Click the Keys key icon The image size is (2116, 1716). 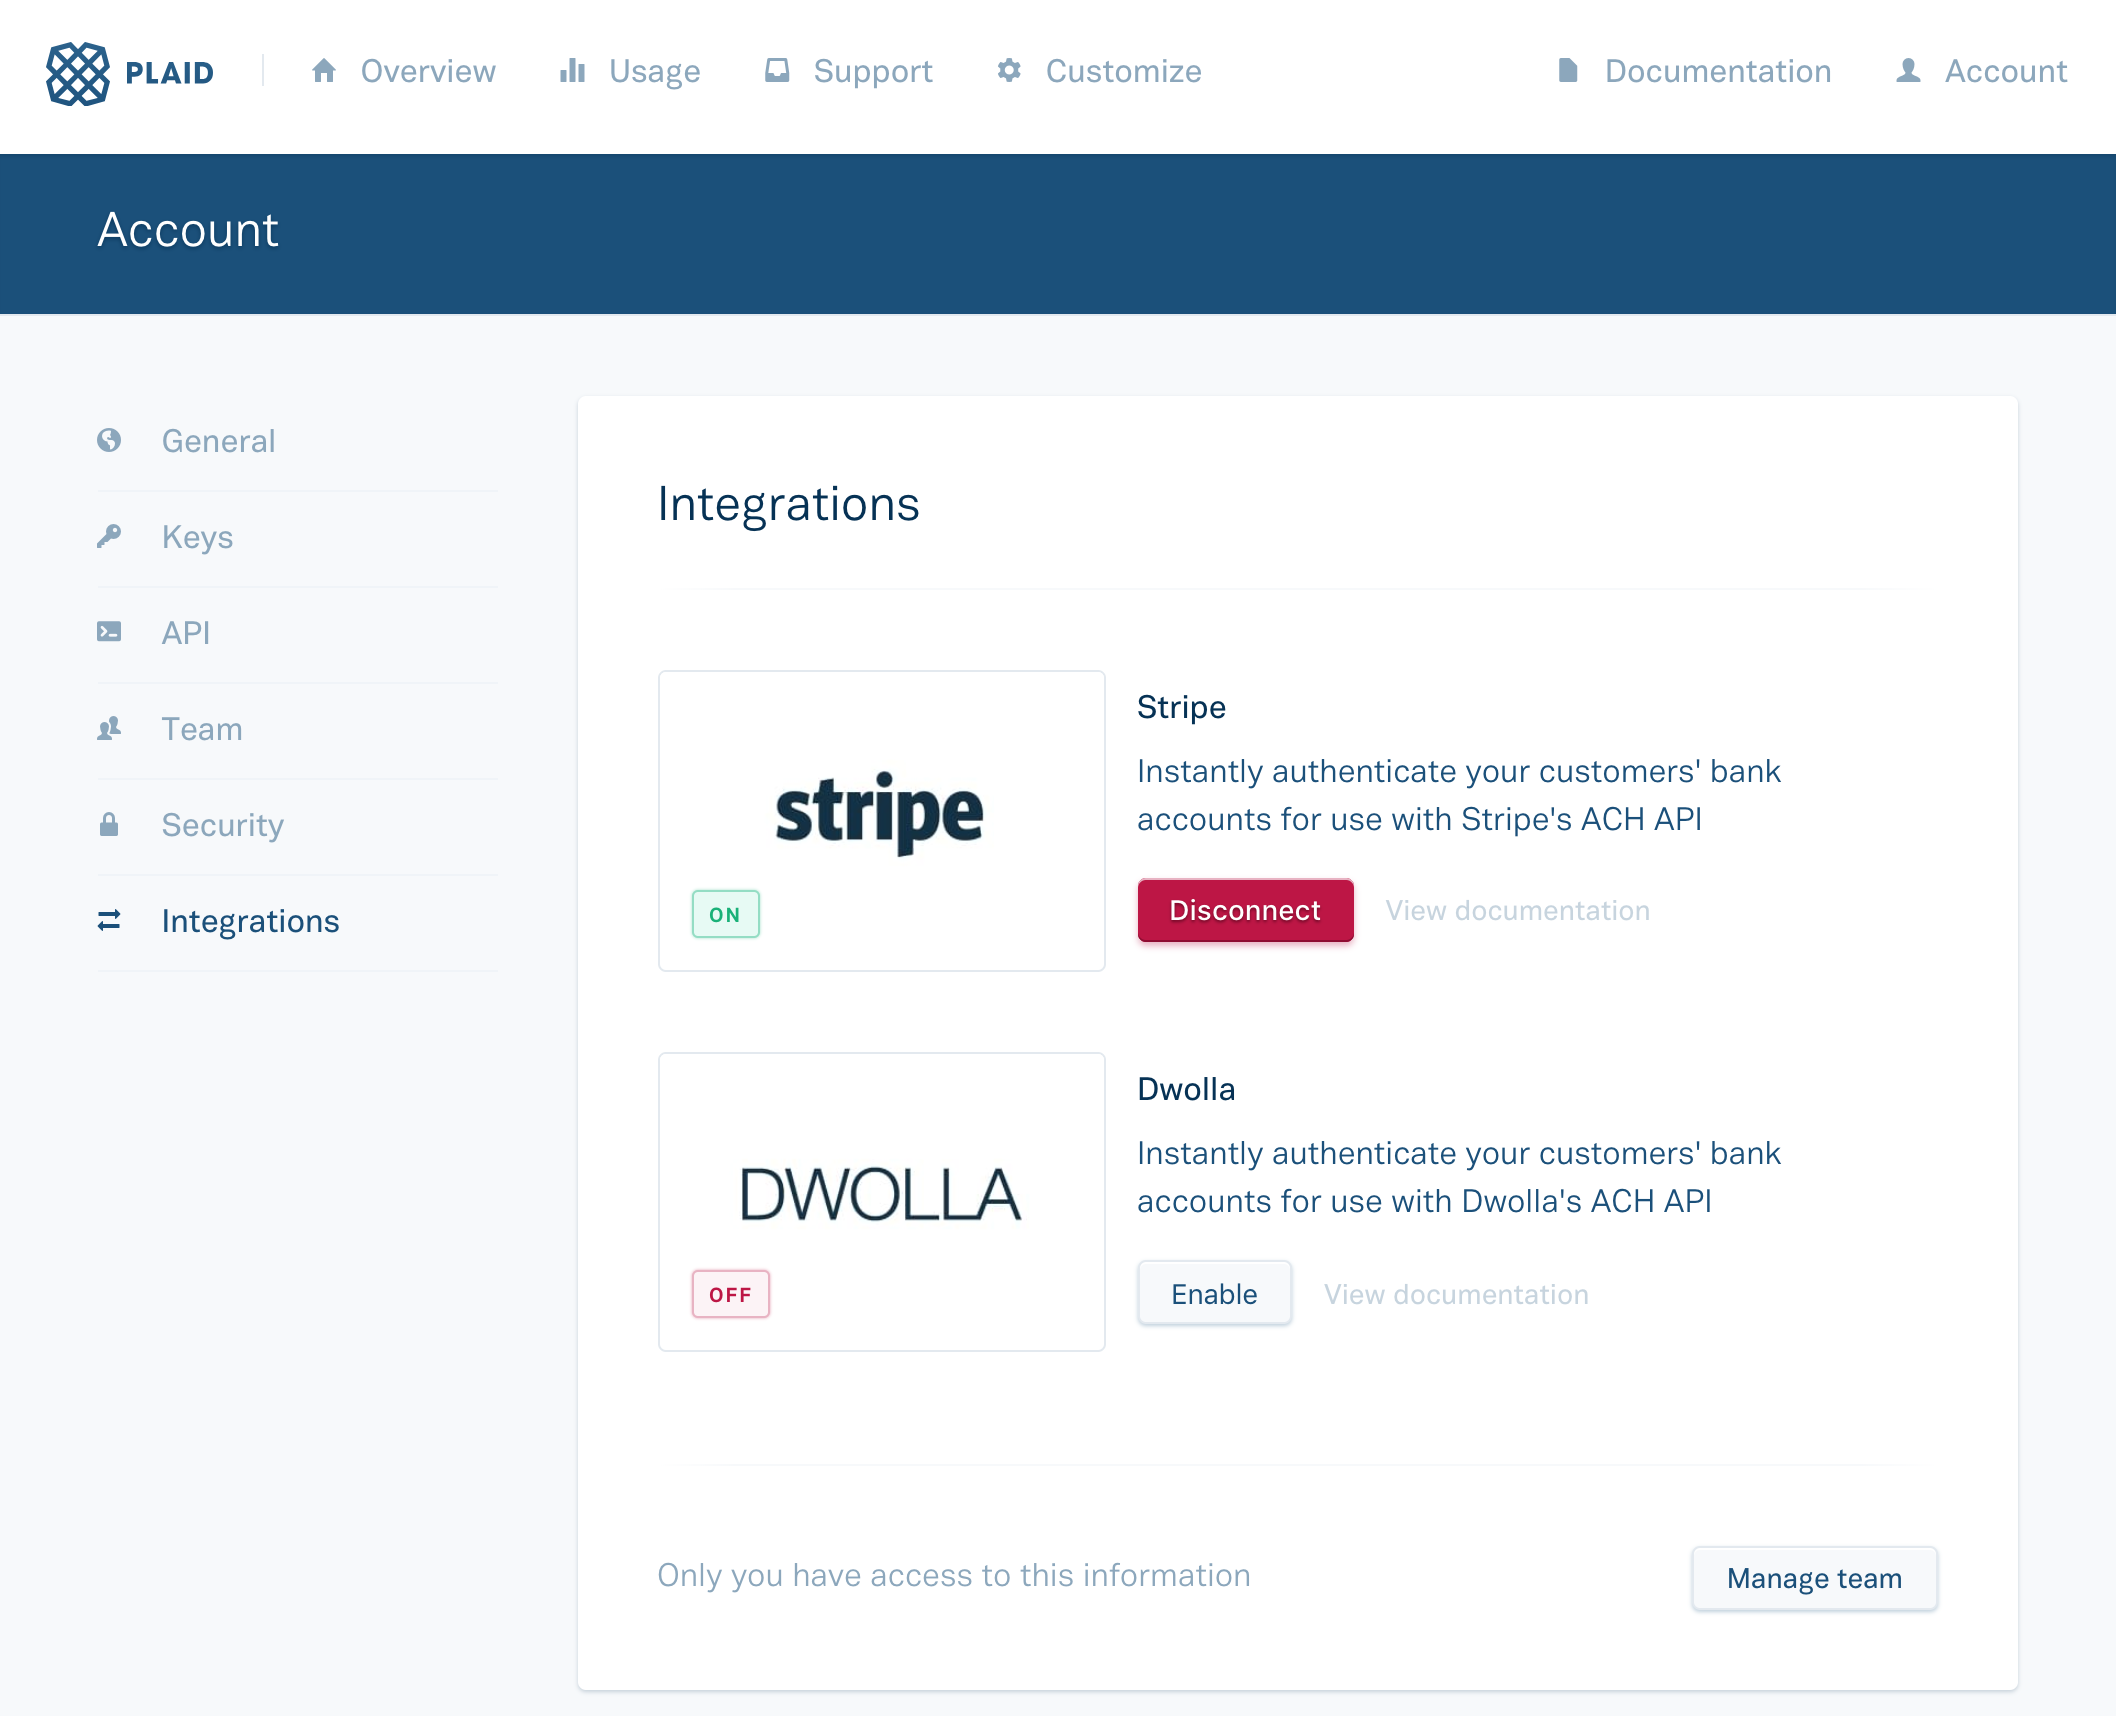click(109, 536)
